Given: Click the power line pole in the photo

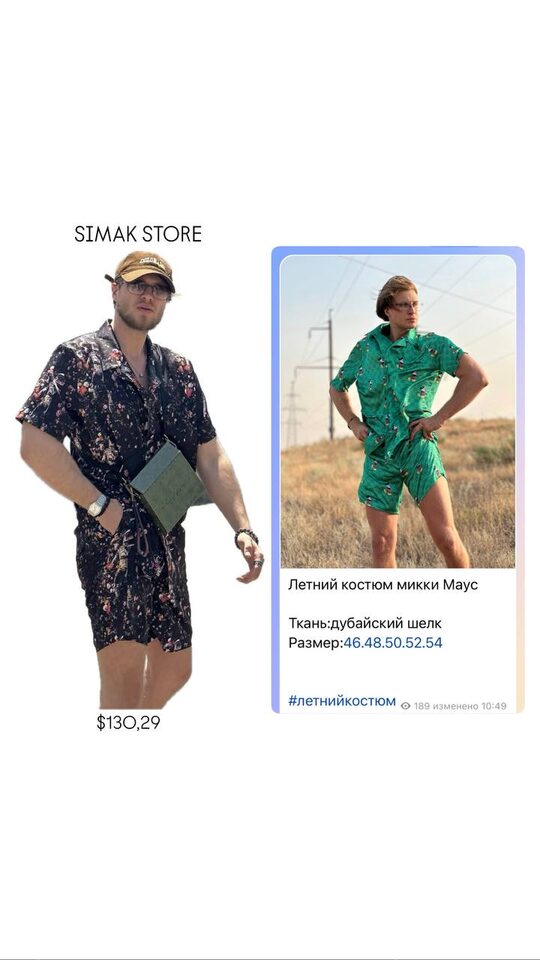Looking at the screenshot, I should pos(330,375).
